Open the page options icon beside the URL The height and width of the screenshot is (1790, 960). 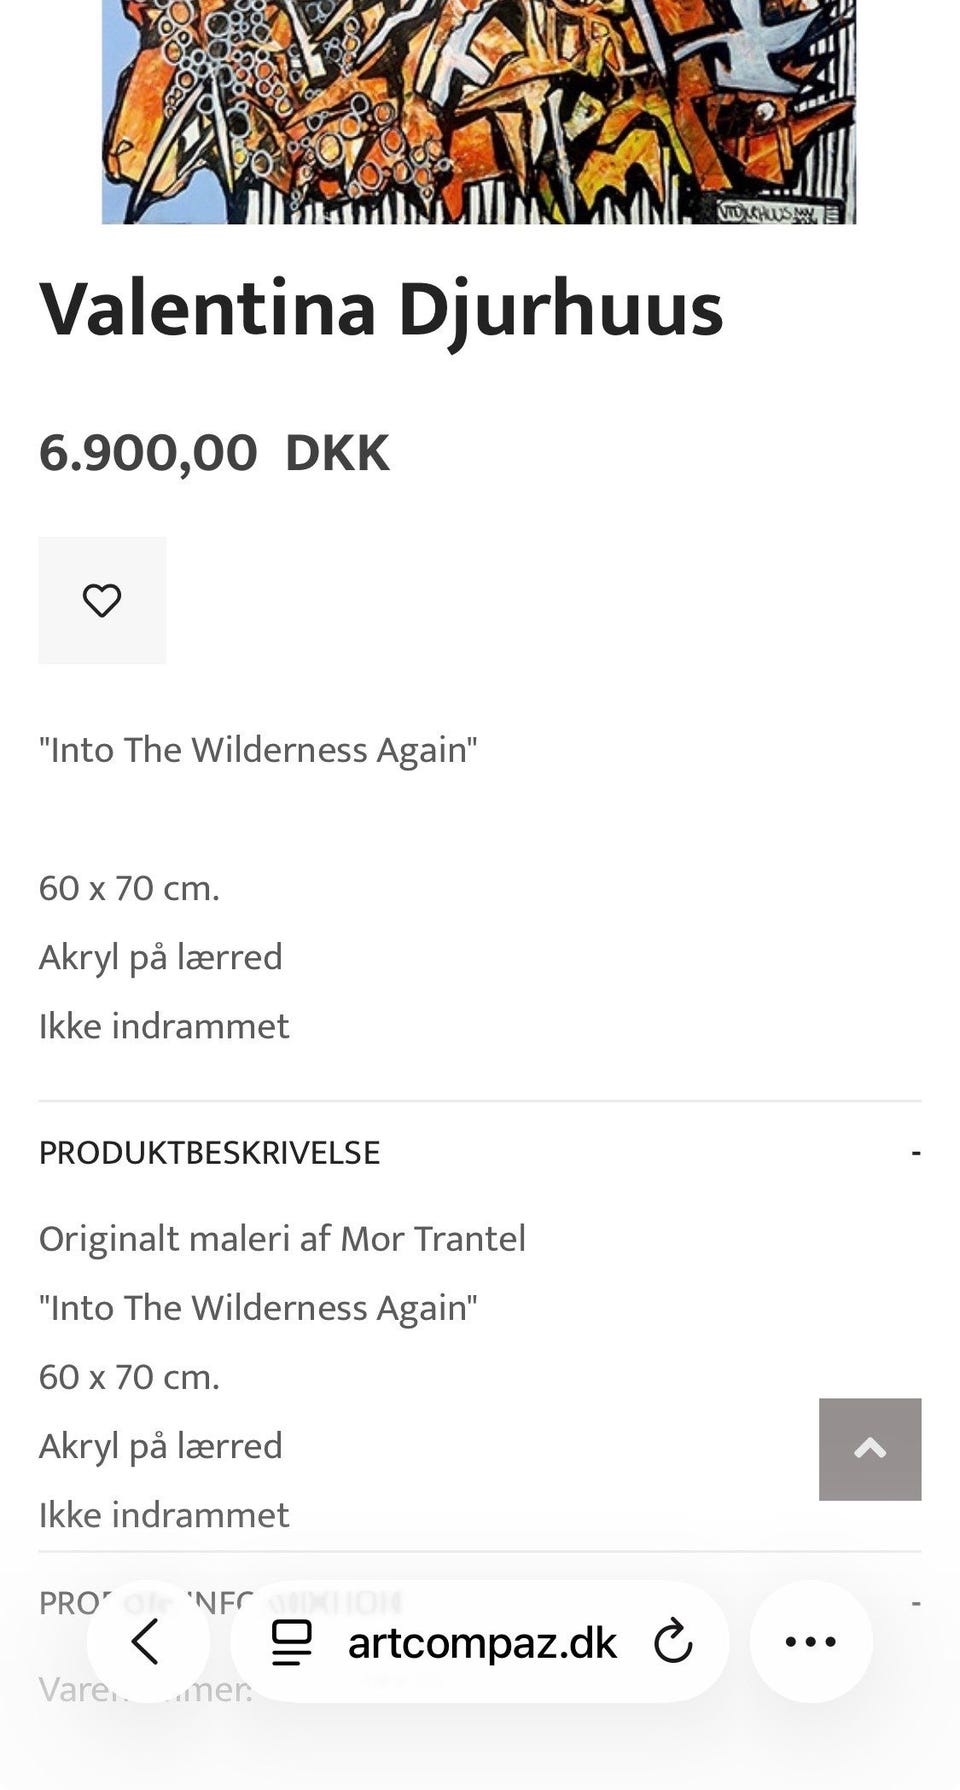(x=292, y=1642)
